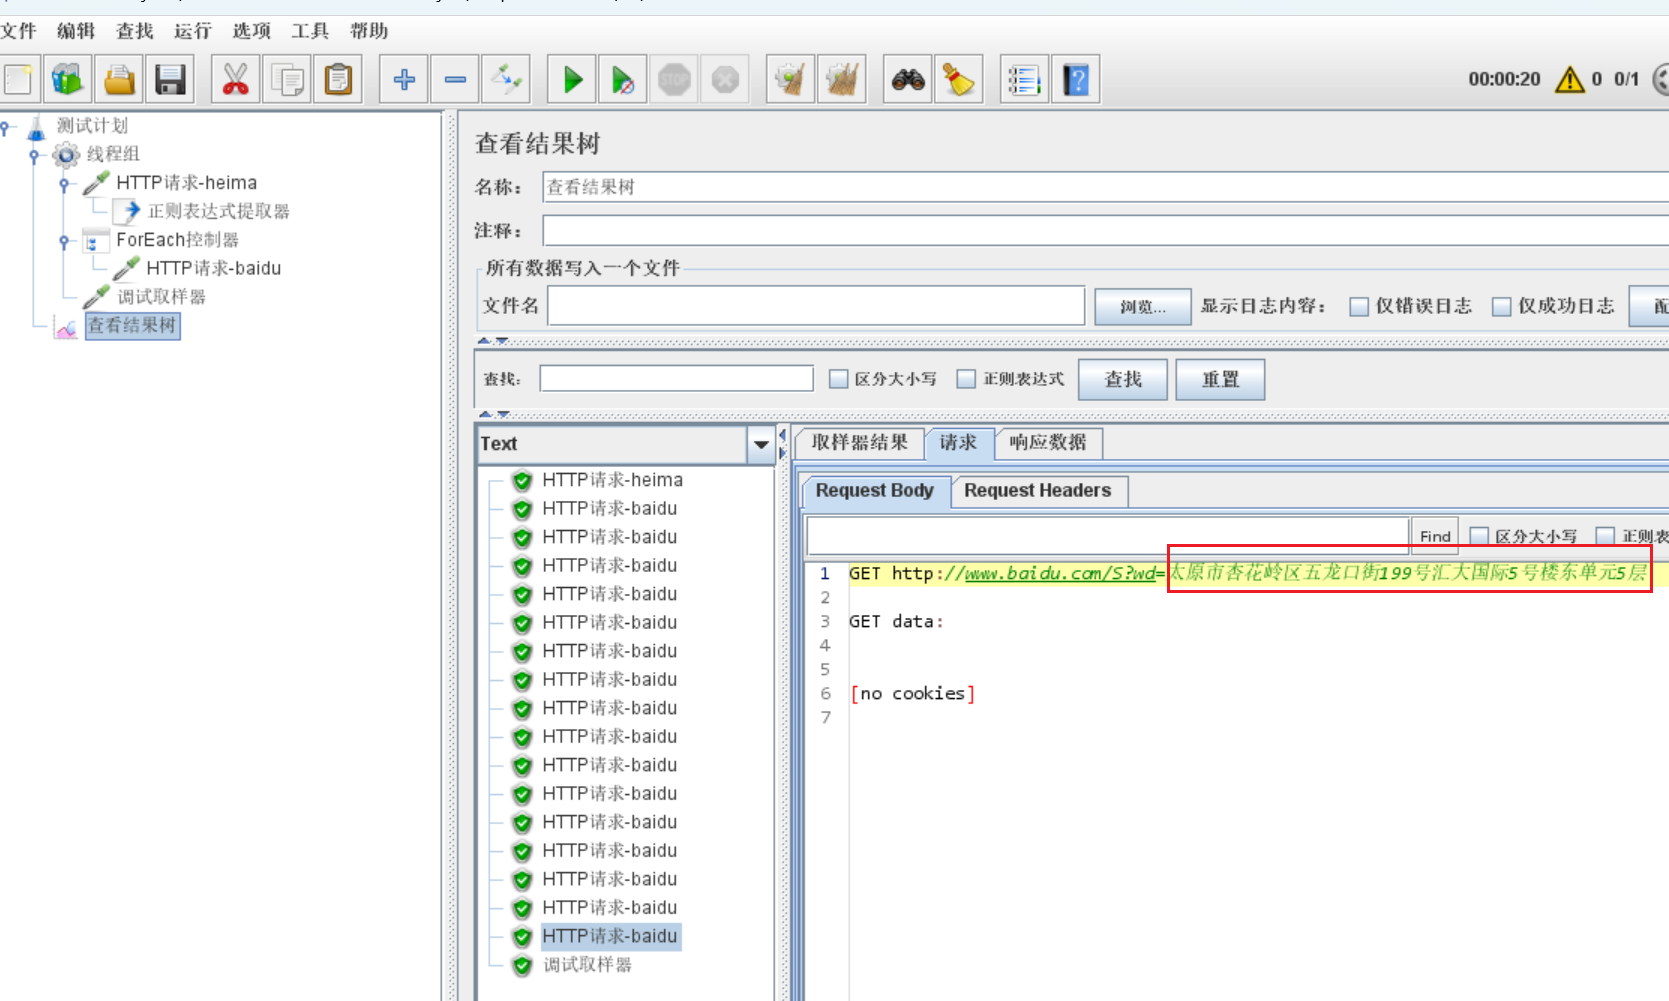Save the test plan with floppy icon
1669x1001 pixels.
[170, 79]
